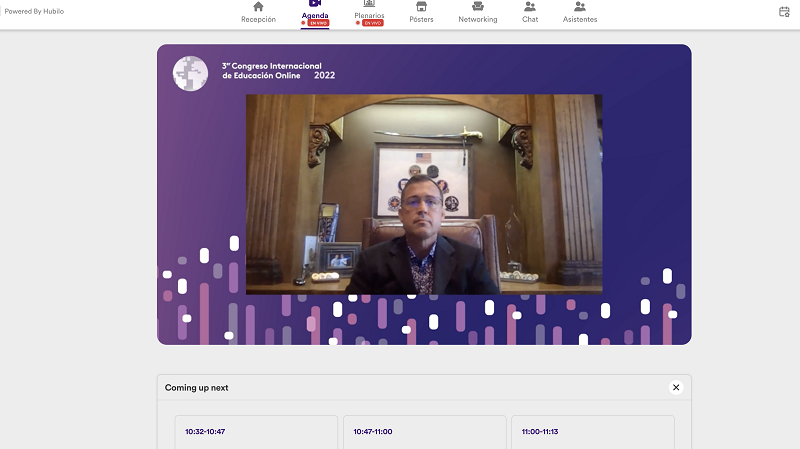Open the calendar schedule icon at top right
The width and height of the screenshot is (800, 449).
[784, 12]
